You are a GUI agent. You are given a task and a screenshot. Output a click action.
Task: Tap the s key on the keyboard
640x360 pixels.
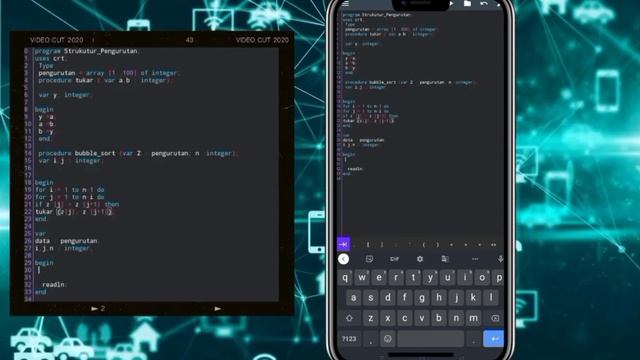coord(370,298)
